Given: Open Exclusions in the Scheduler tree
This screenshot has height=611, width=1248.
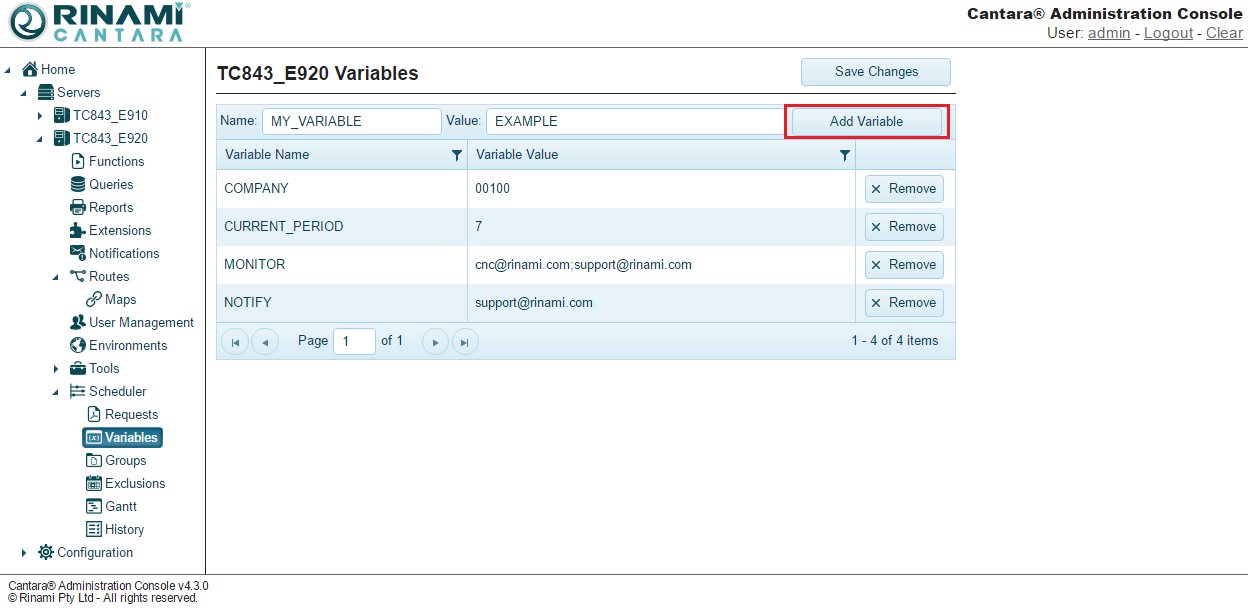Looking at the screenshot, I should (134, 483).
